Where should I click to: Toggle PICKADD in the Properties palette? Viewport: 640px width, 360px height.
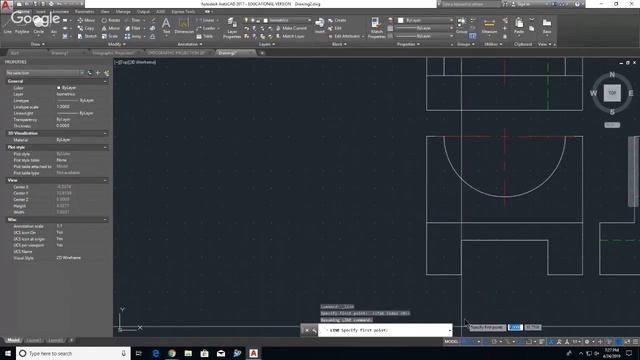pyautogui.click(x=90, y=73)
